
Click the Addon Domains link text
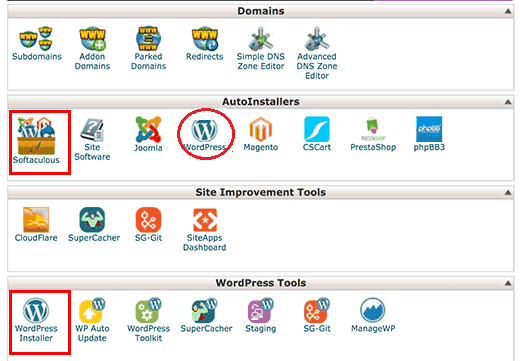coord(92,61)
